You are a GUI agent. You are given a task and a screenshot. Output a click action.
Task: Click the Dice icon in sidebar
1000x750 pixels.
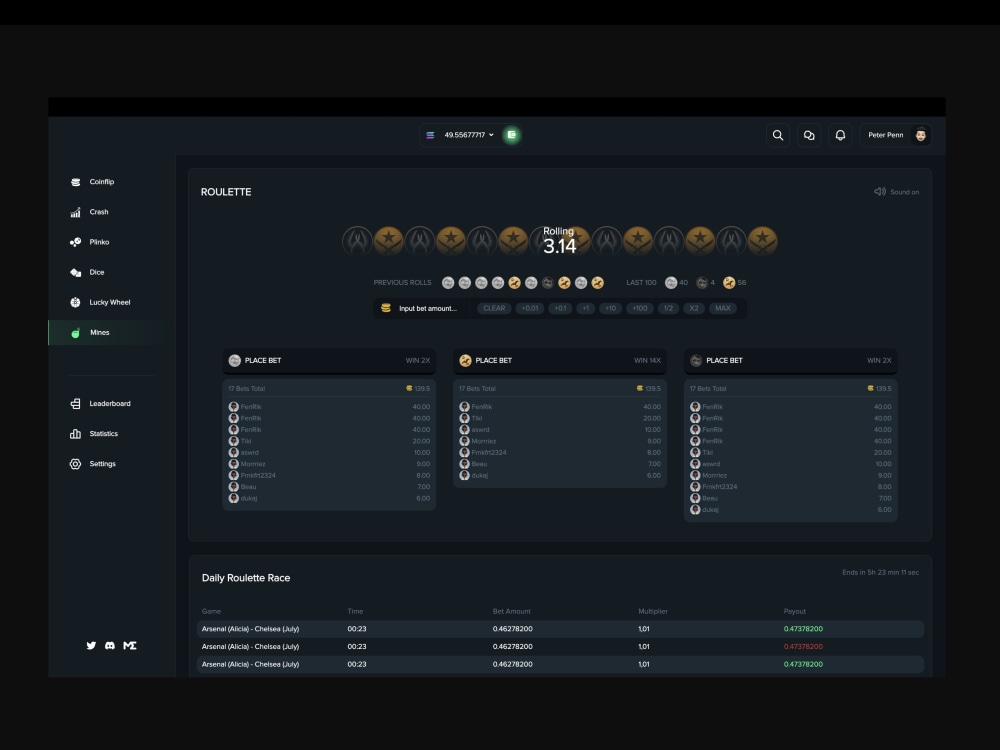pos(75,272)
